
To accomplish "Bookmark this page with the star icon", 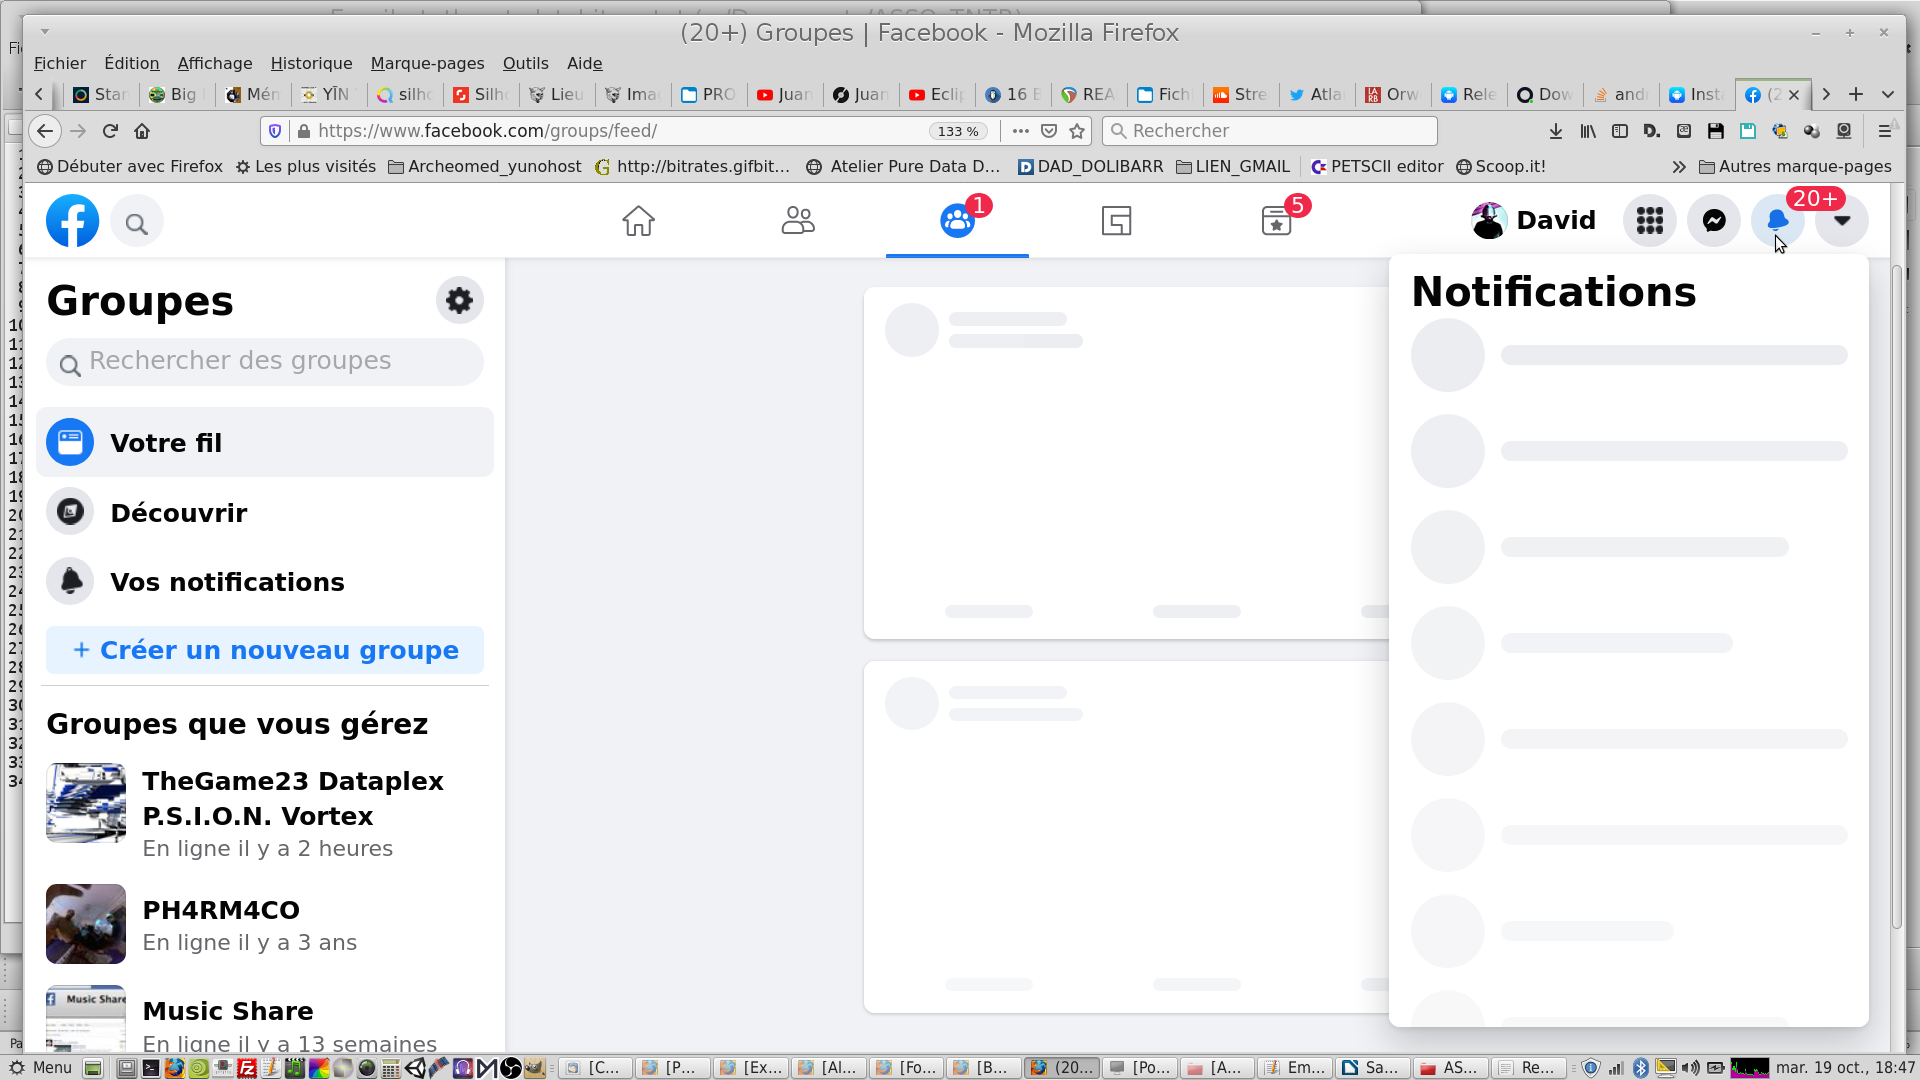I will pos(1077,131).
